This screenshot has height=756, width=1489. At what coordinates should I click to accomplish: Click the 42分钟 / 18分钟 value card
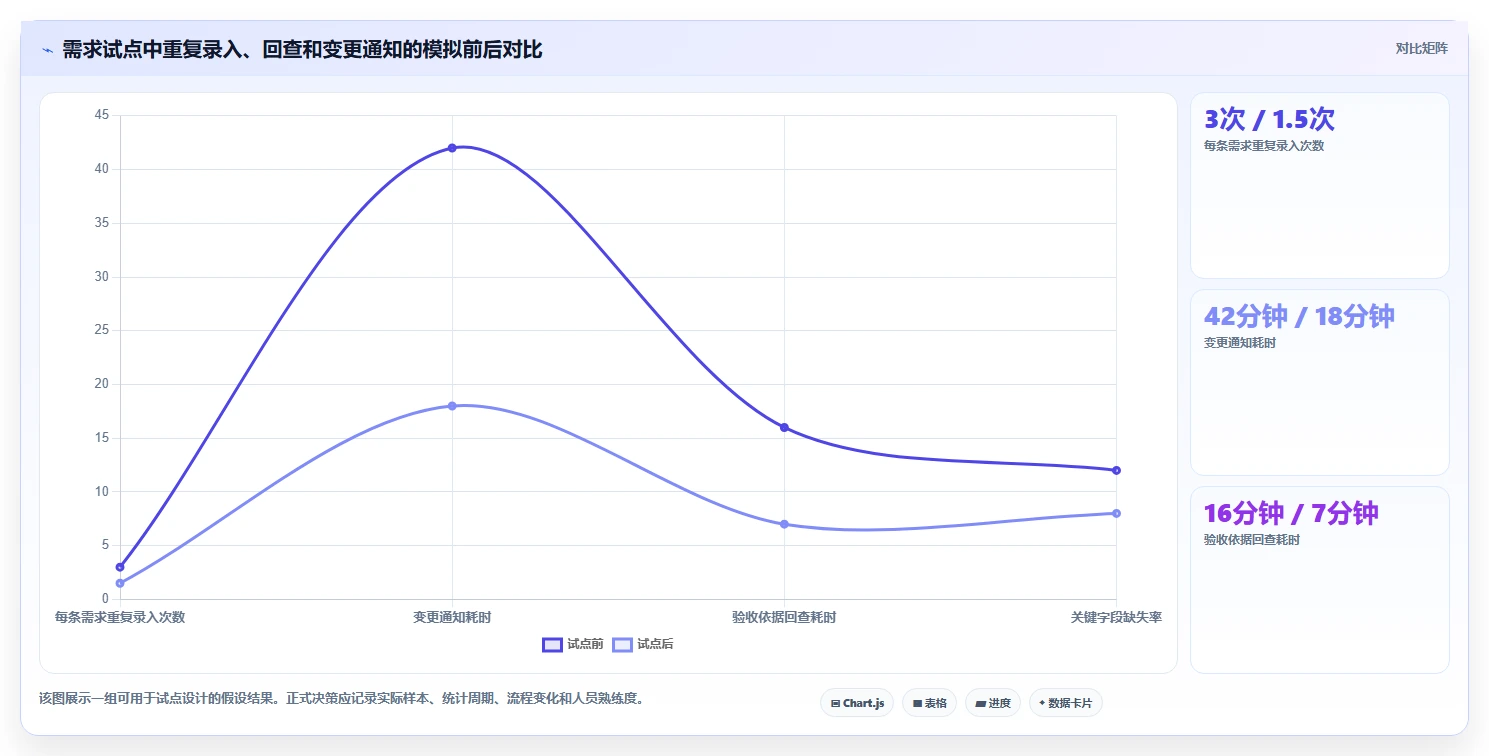1319,382
